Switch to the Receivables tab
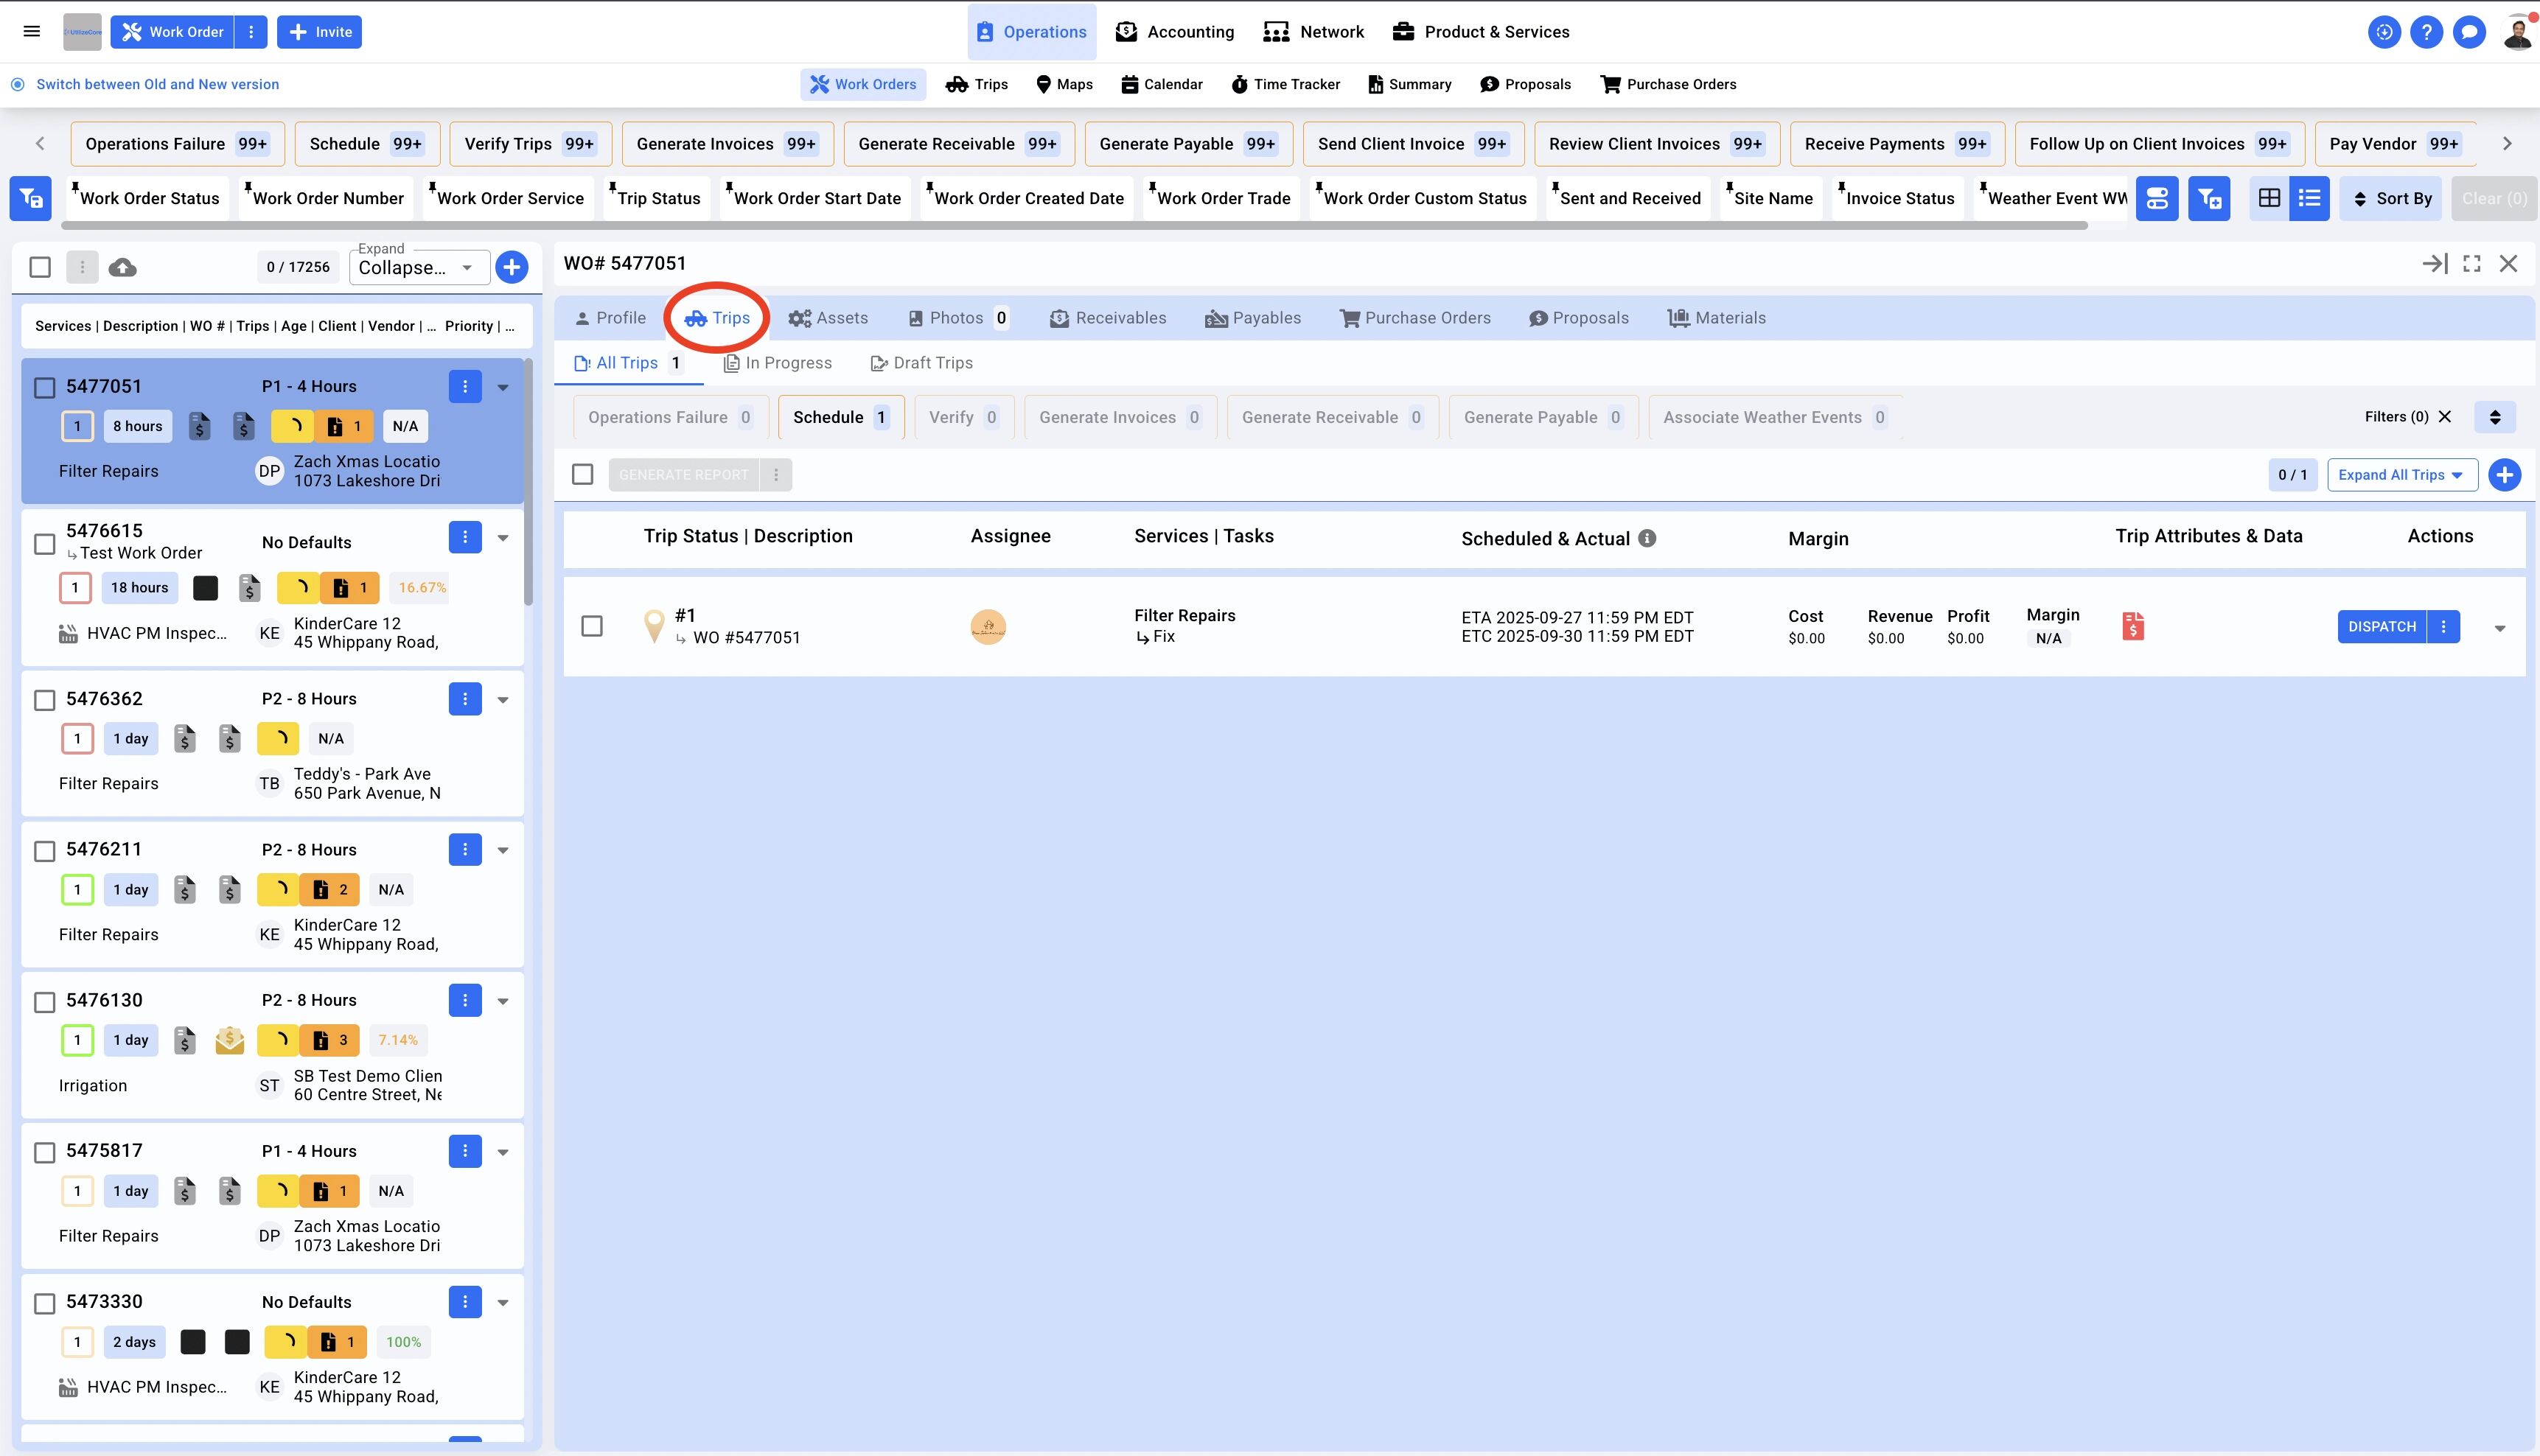The width and height of the screenshot is (2540, 1456). point(1108,318)
